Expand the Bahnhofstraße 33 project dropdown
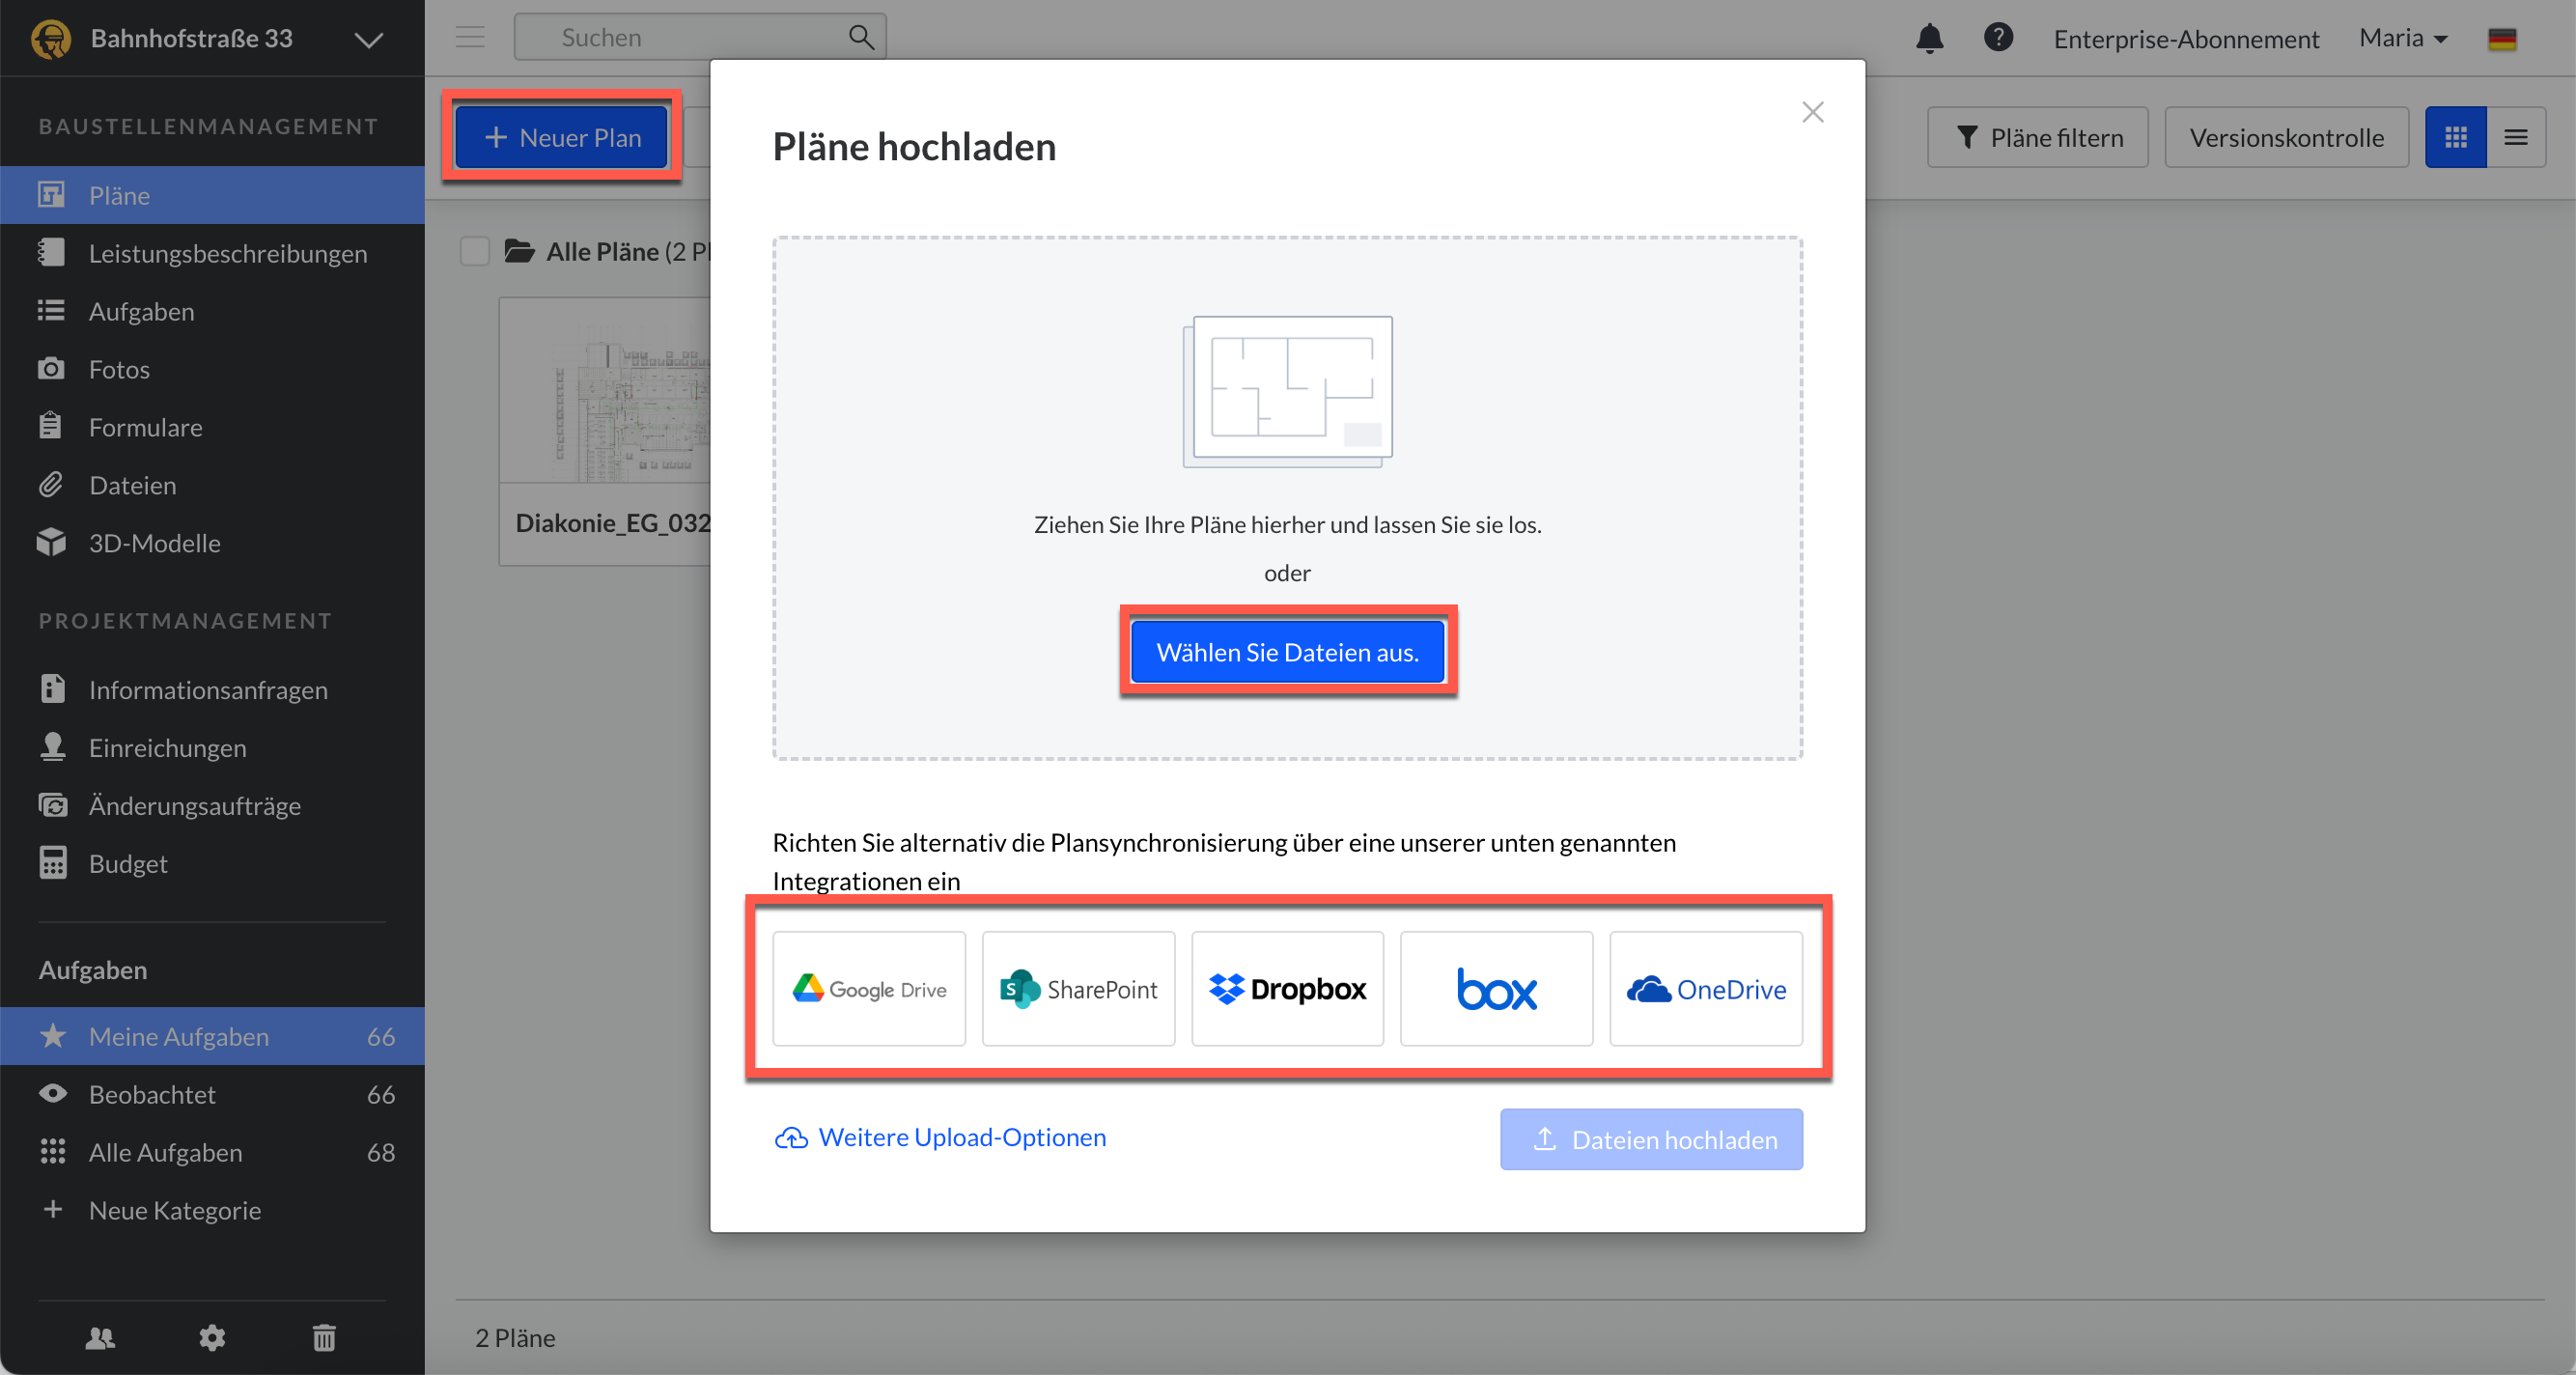2576x1375 pixels. point(368,40)
